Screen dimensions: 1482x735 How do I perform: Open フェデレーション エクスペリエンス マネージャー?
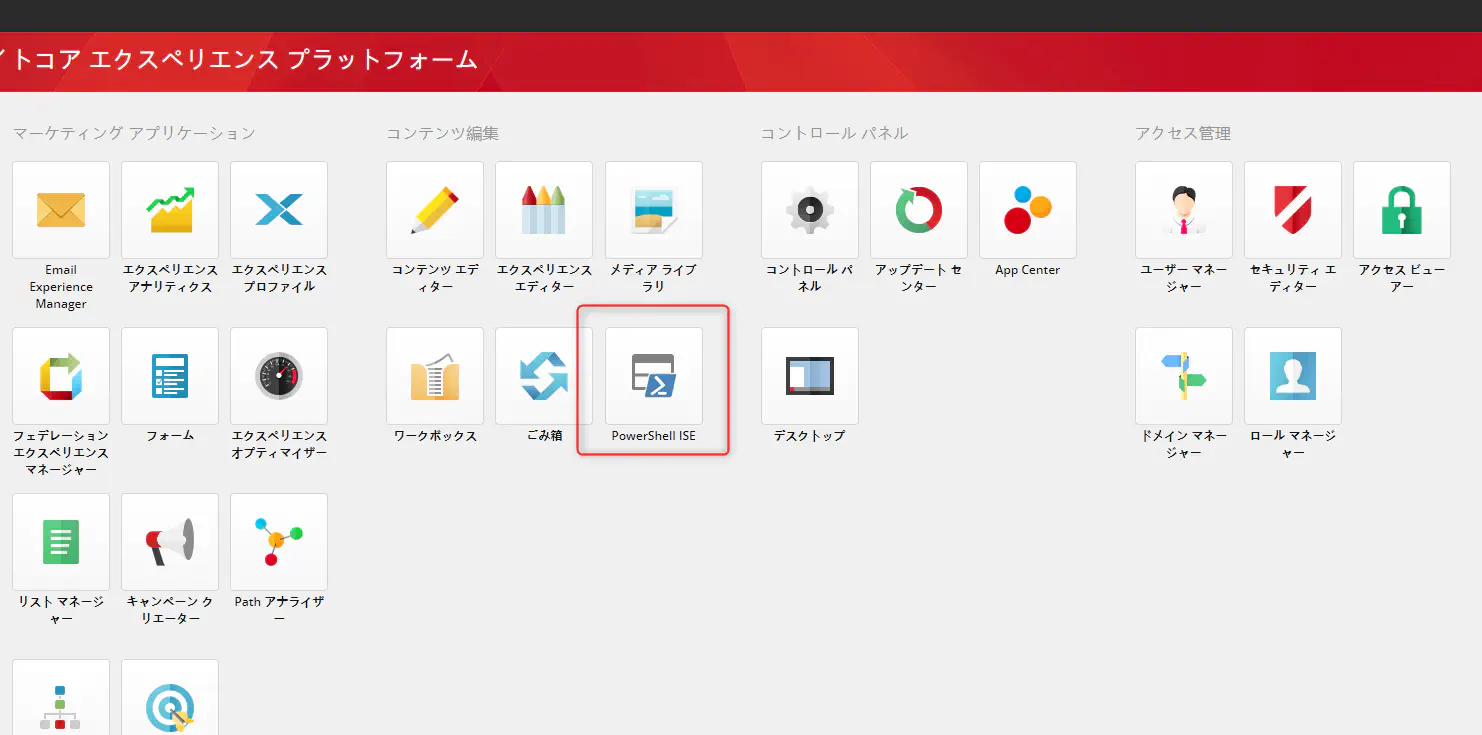click(61, 376)
